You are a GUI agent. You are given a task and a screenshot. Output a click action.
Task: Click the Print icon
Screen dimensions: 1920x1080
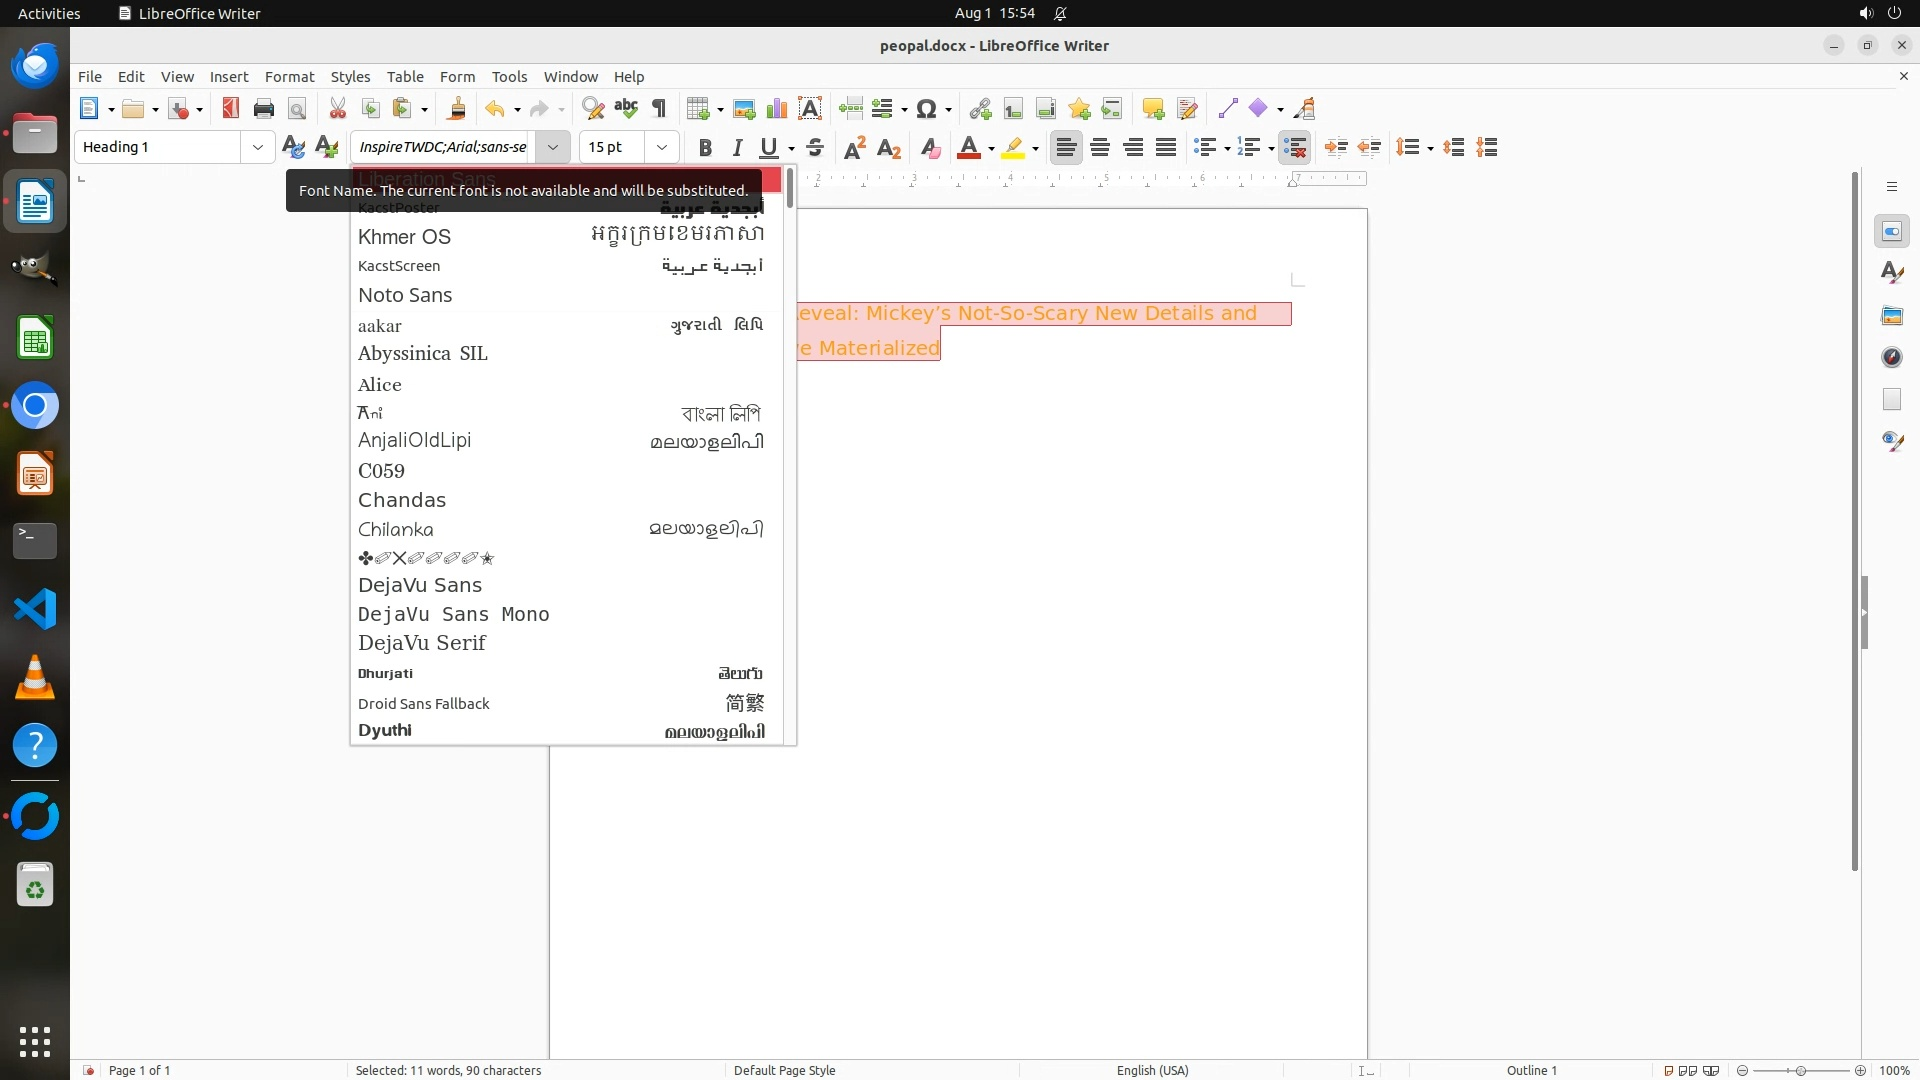point(264,109)
